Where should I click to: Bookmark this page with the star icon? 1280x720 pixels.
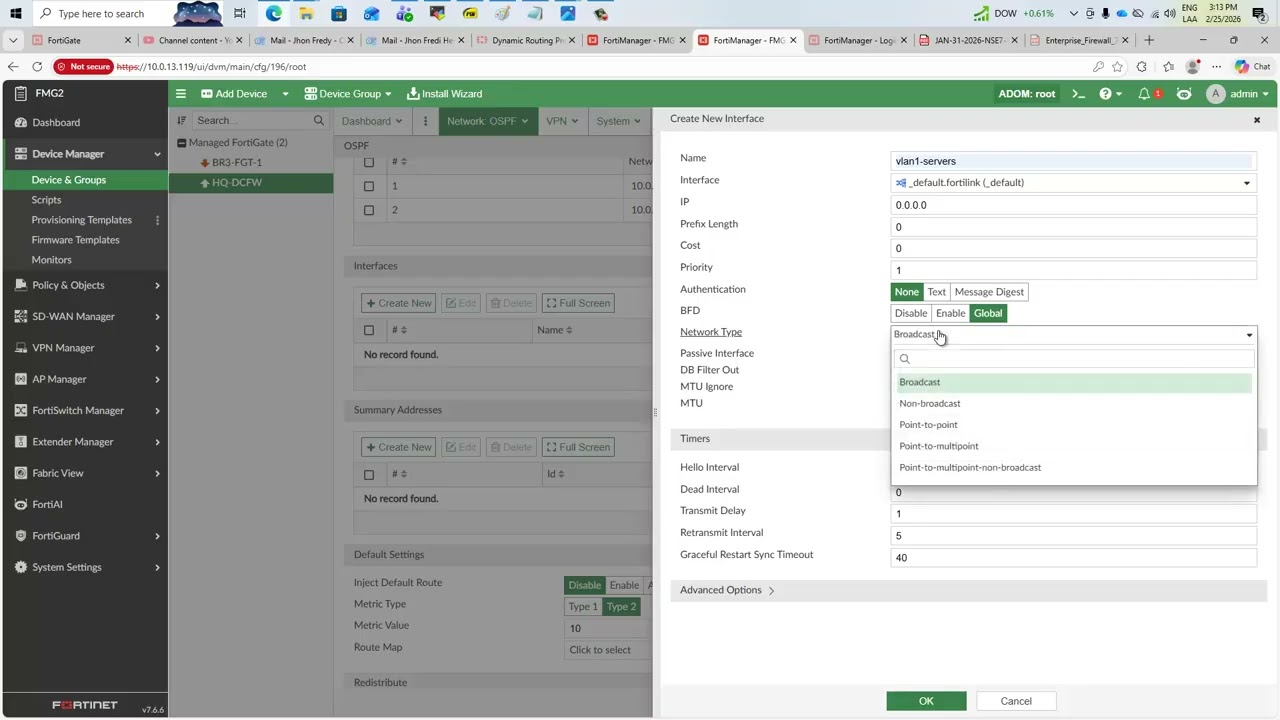click(1117, 67)
